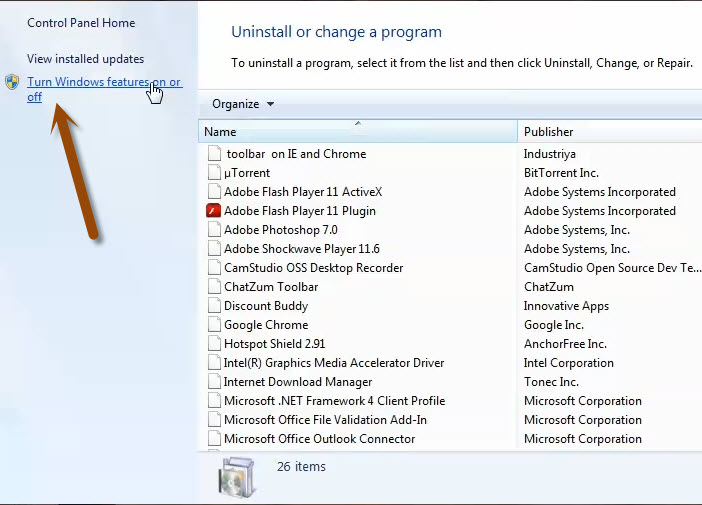
Task: Click the 'Industriya' publisher cell
Action: coord(550,154)
